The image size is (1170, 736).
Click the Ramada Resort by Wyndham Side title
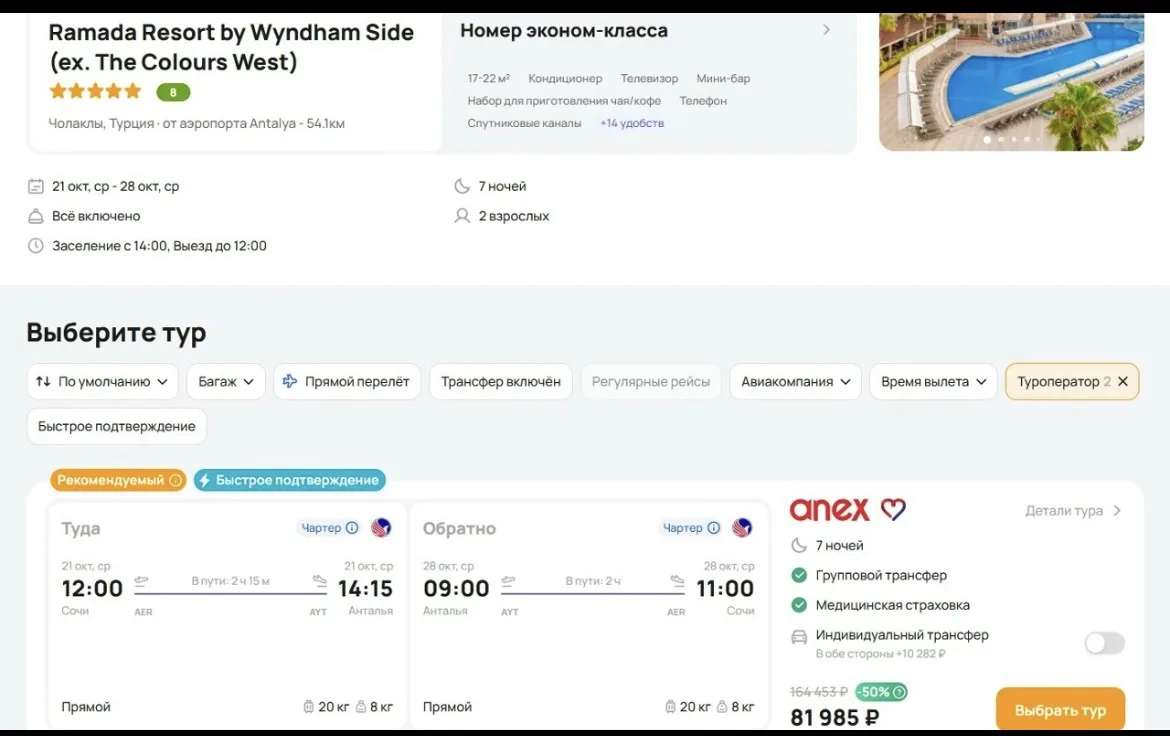[x=231, y=47]
